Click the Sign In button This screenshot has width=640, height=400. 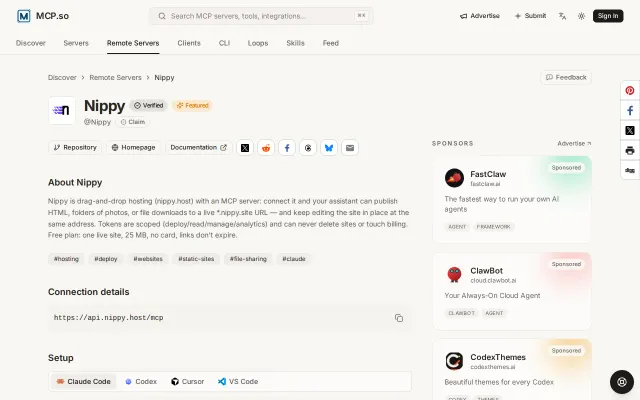coord(608,16)
